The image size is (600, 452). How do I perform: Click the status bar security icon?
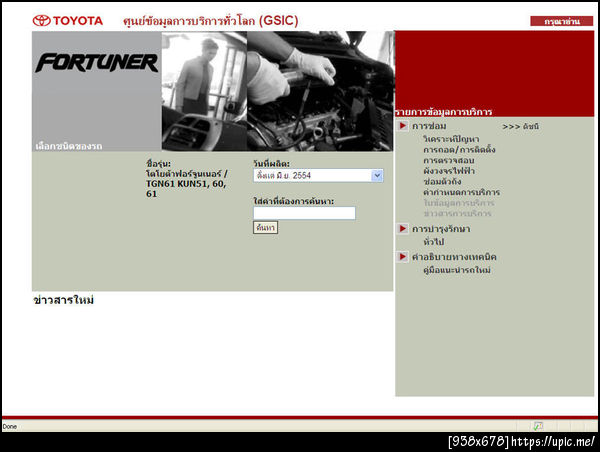click(538, 426)
